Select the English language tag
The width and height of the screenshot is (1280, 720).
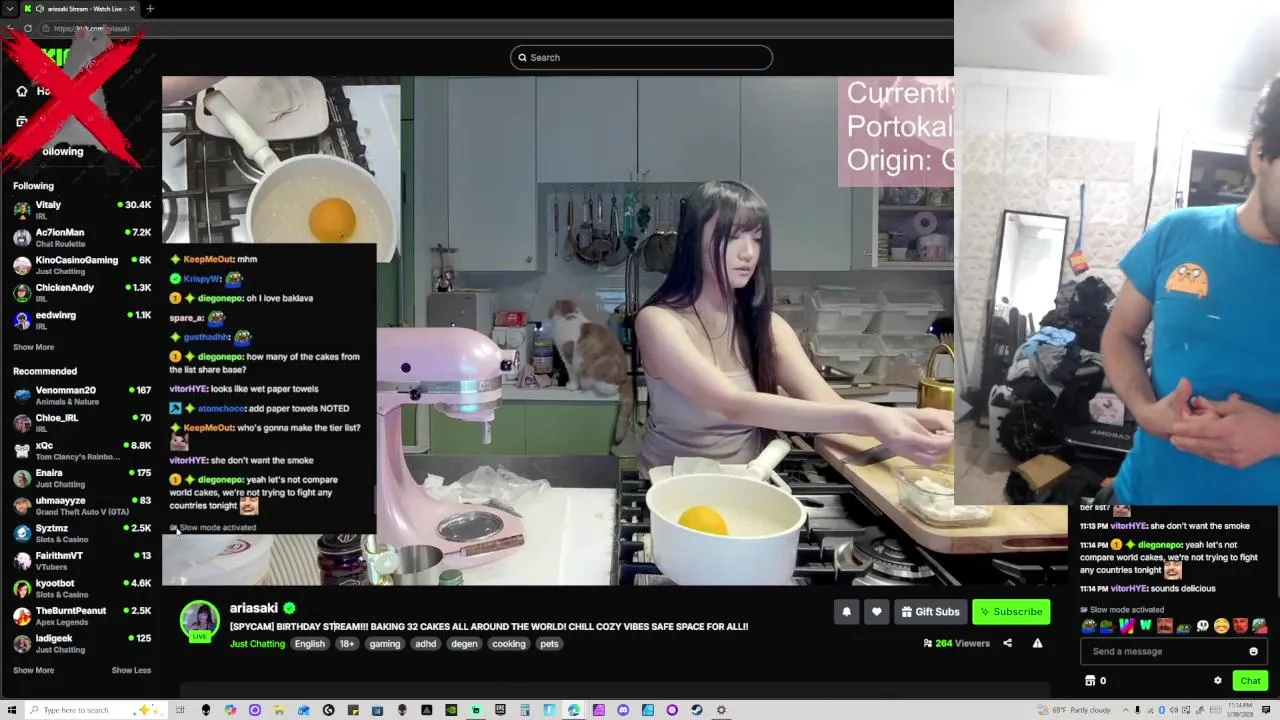tap(309, 644)
